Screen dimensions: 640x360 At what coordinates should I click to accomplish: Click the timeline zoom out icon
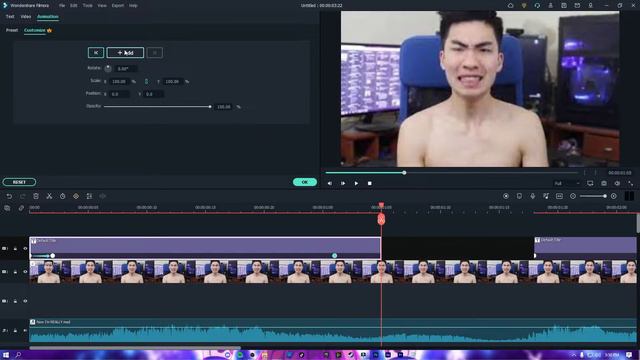[x=573, y=196]
